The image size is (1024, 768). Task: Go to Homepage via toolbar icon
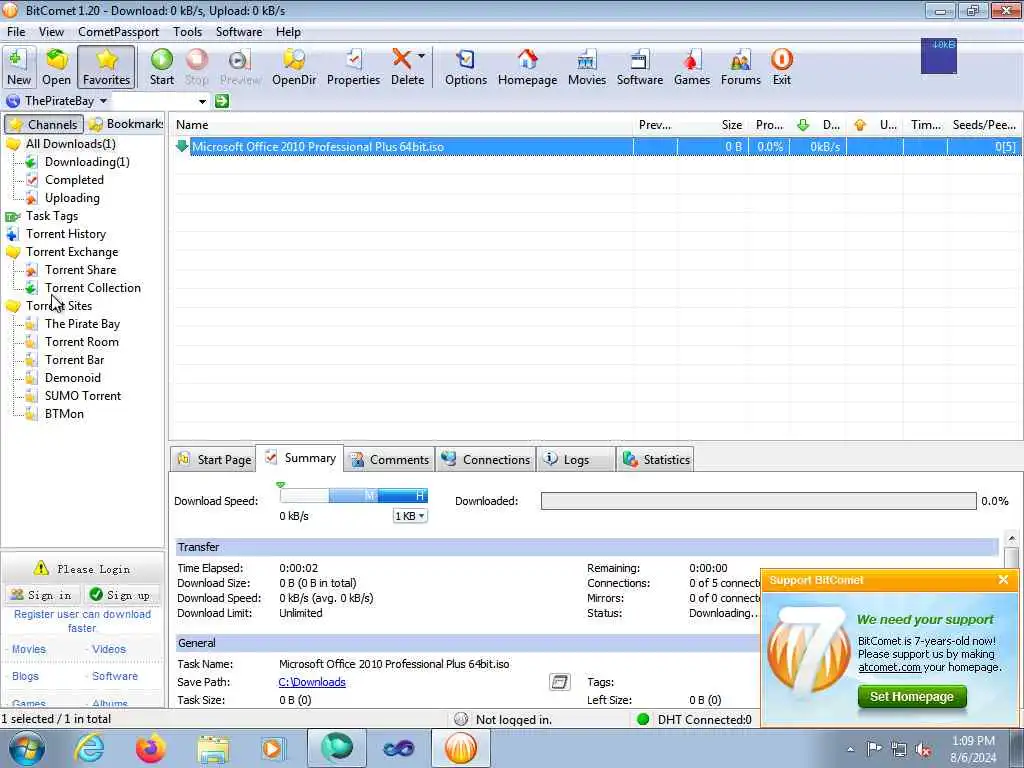tap(527, 67)
